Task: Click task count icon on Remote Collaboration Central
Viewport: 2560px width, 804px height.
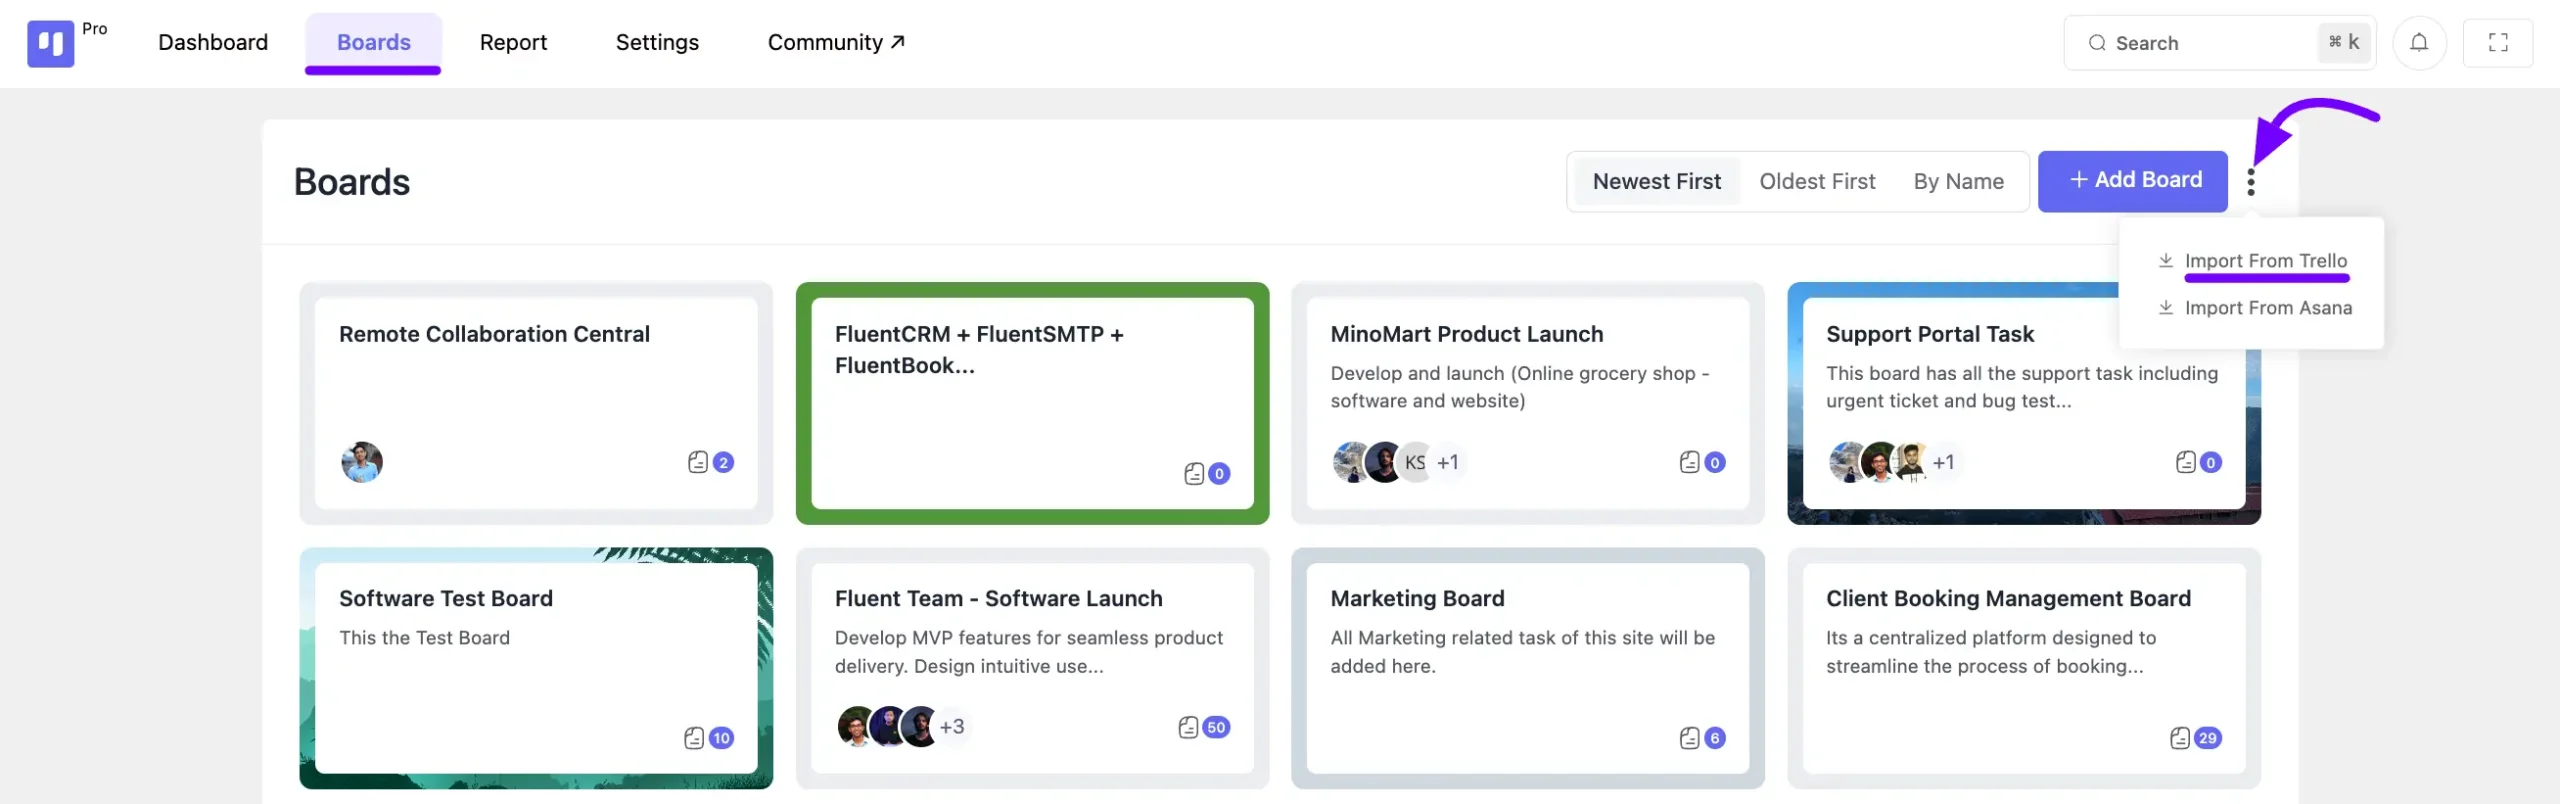Action: pos(698,462)
